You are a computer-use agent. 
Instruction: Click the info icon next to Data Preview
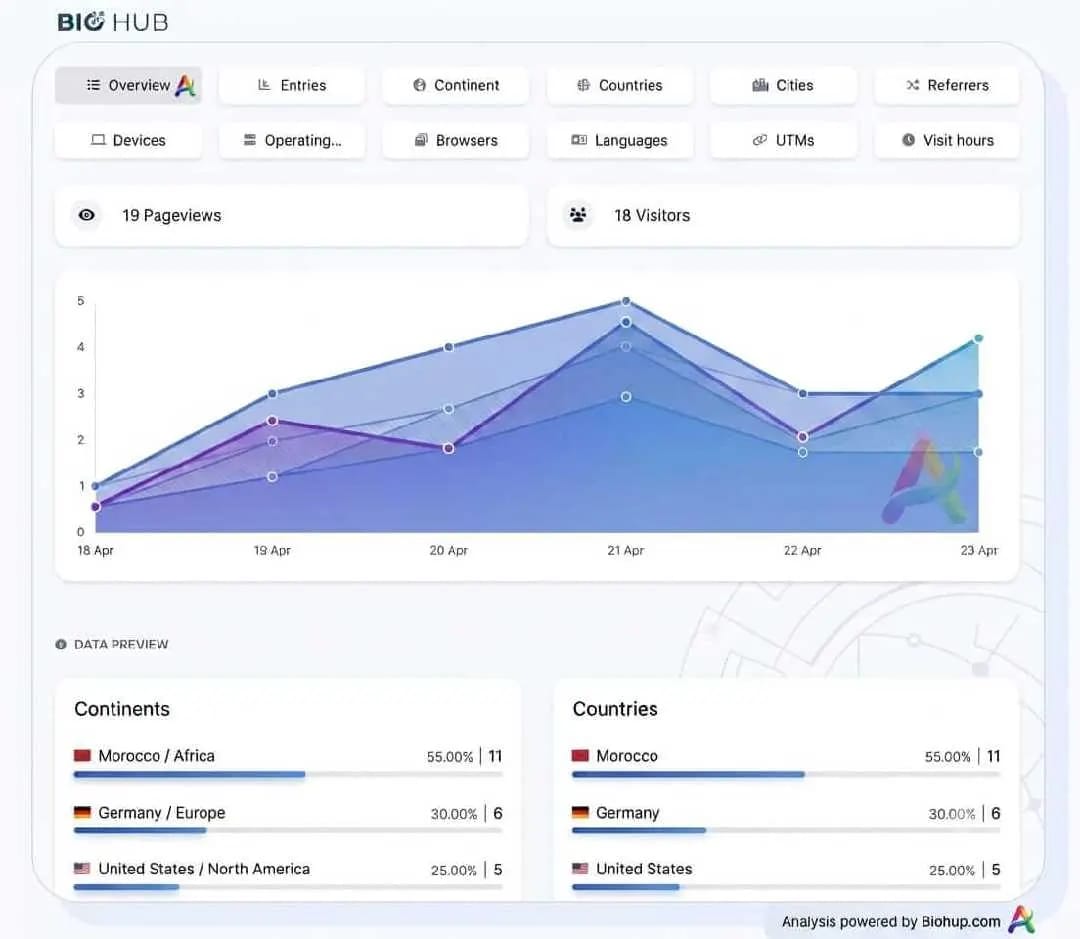click(61, 644)
